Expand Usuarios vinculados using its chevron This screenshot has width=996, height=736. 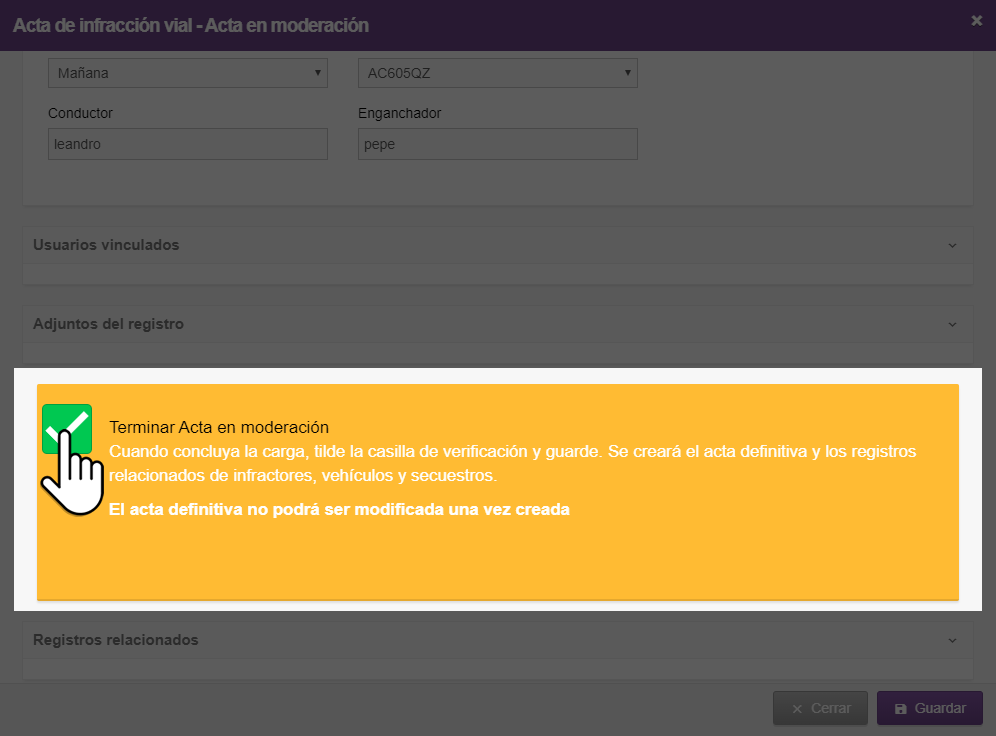(952, 246)
